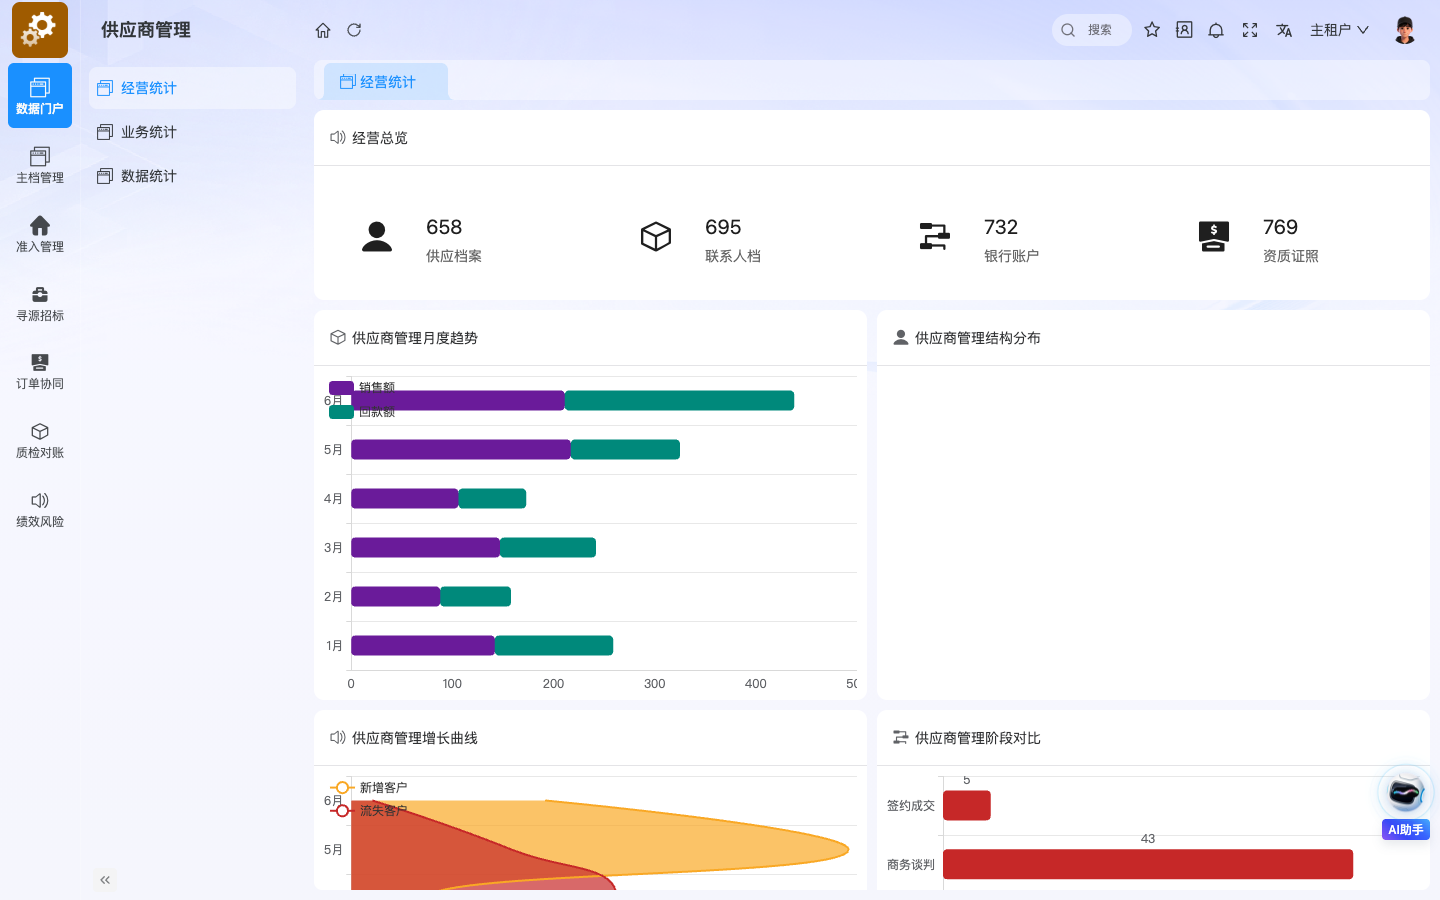
Task: Select 经营统计 in side menu
Action: tap(192, 88)
